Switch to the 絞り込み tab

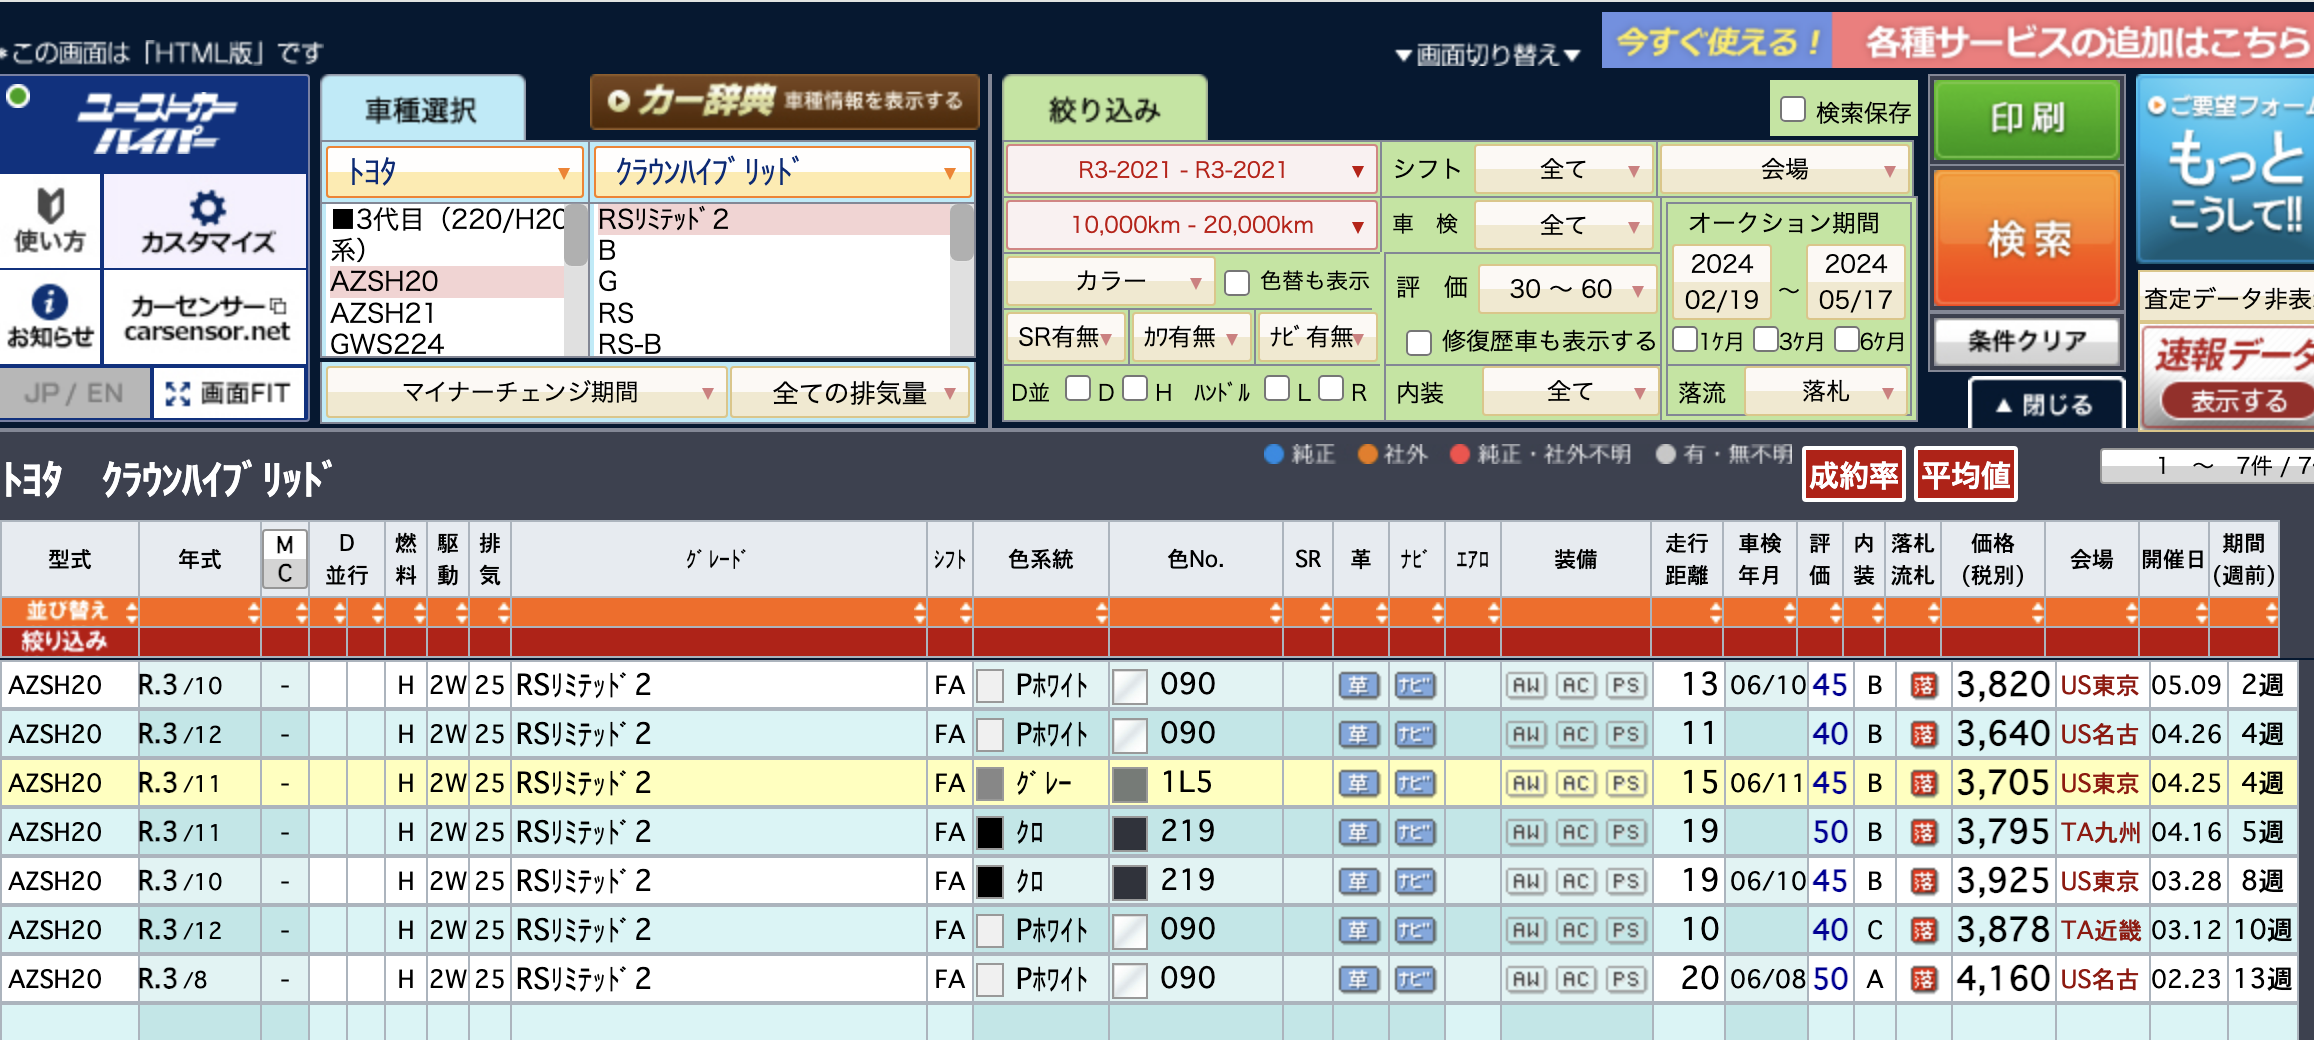[1105, 110]
